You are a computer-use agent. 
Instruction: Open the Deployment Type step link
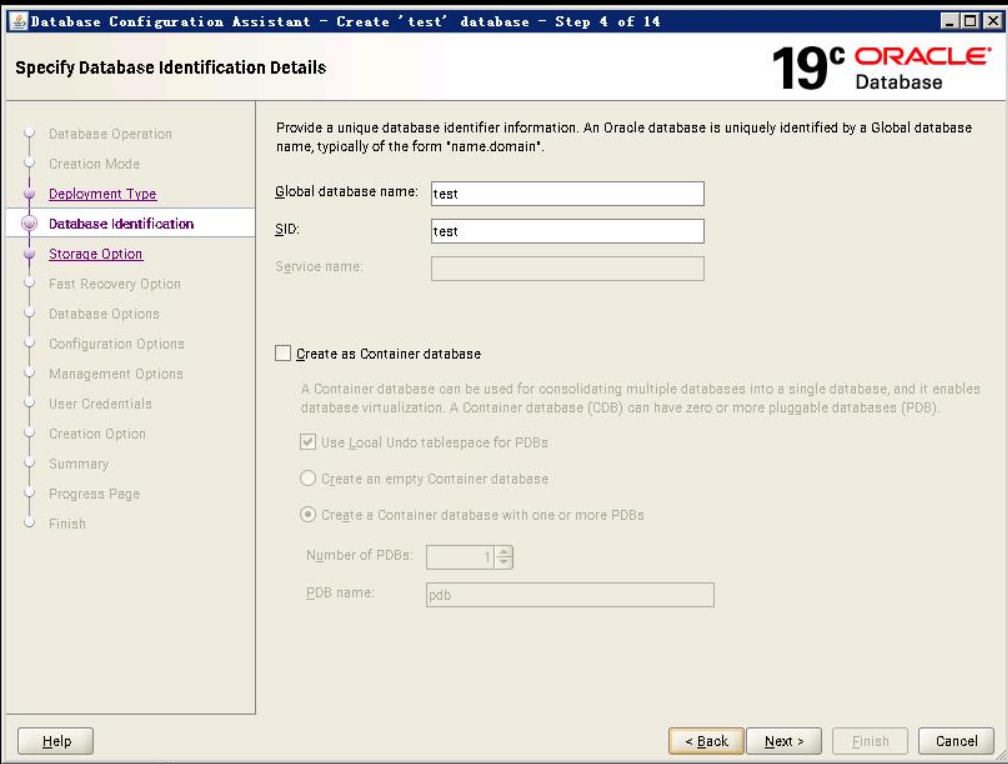pyautogui.click(x=102, y=194)
